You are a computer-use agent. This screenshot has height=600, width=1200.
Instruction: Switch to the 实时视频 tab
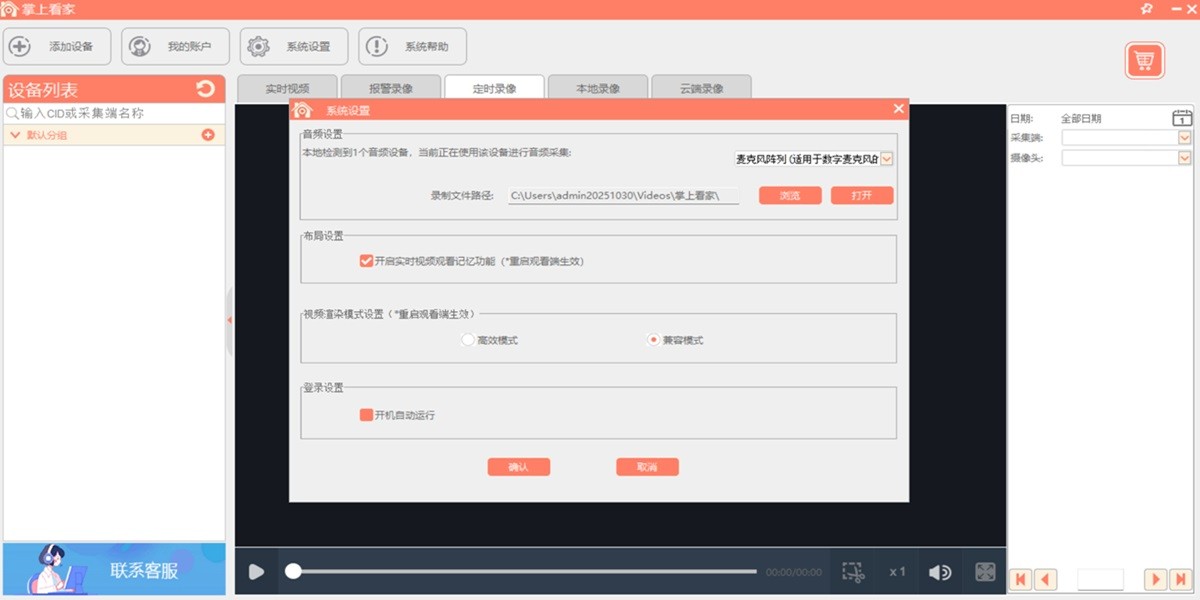click(287, 88)
